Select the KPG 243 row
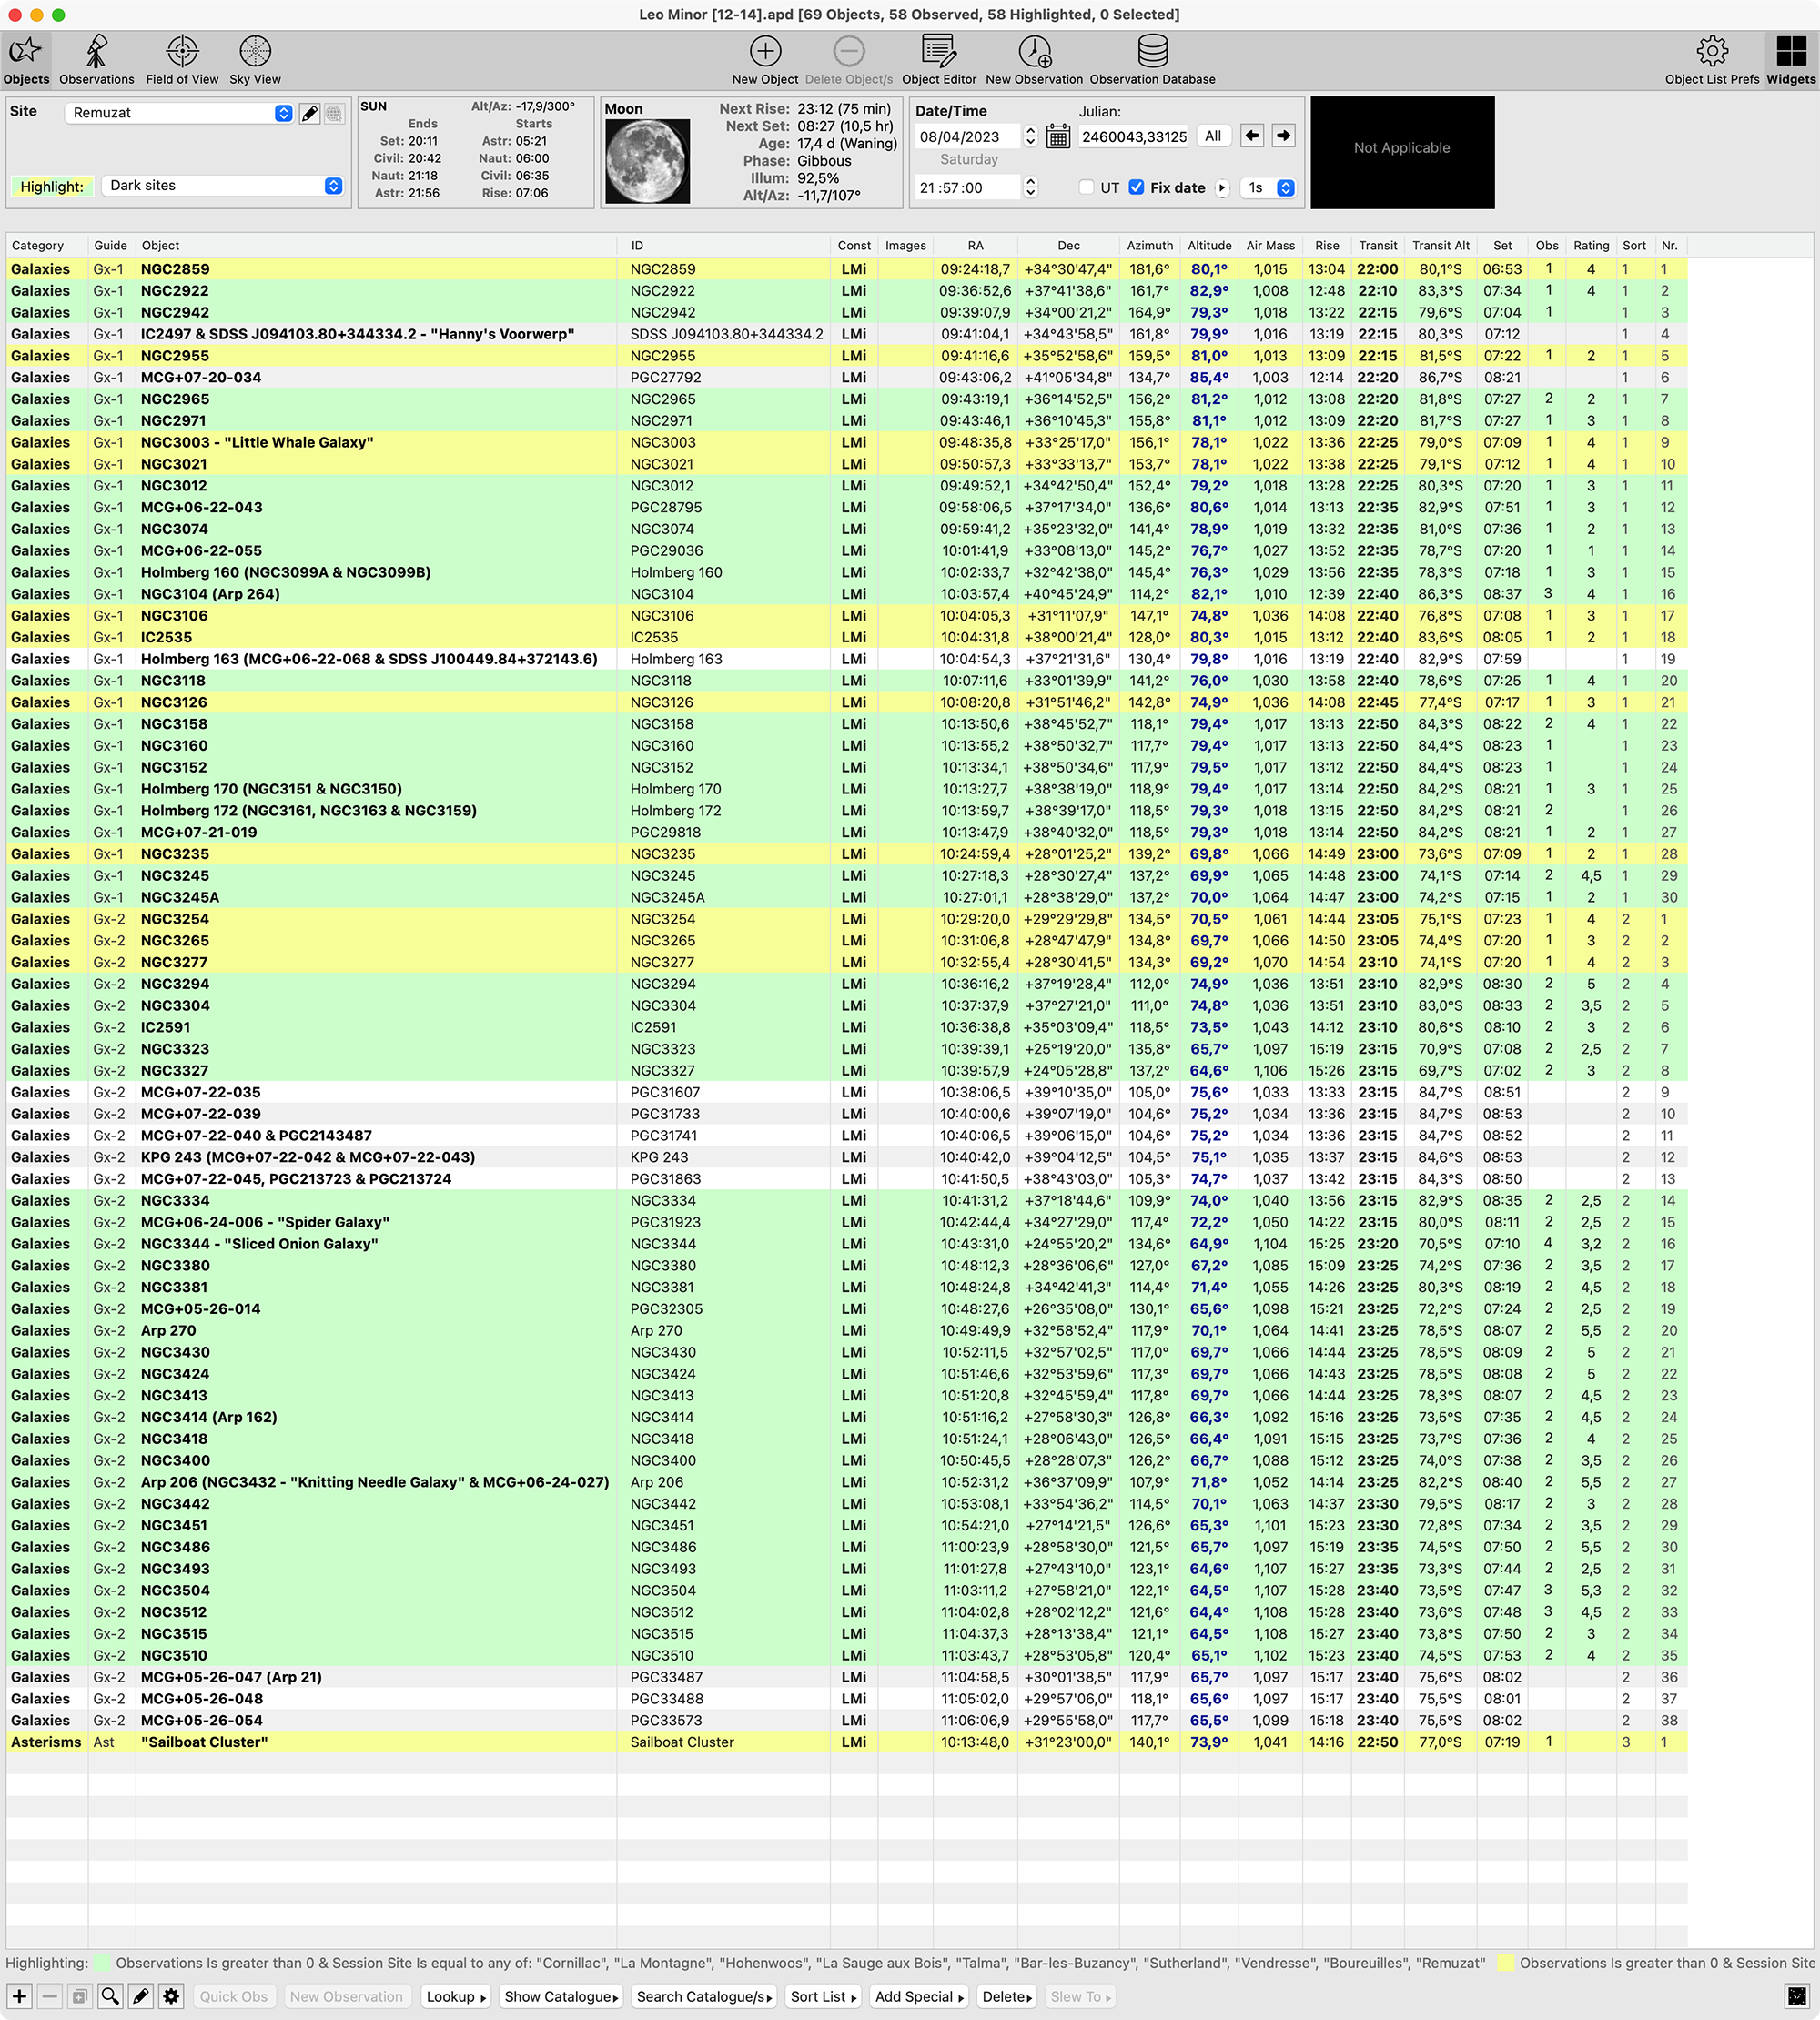This screenshot has width=1820, height=2020. (846, 1157)
